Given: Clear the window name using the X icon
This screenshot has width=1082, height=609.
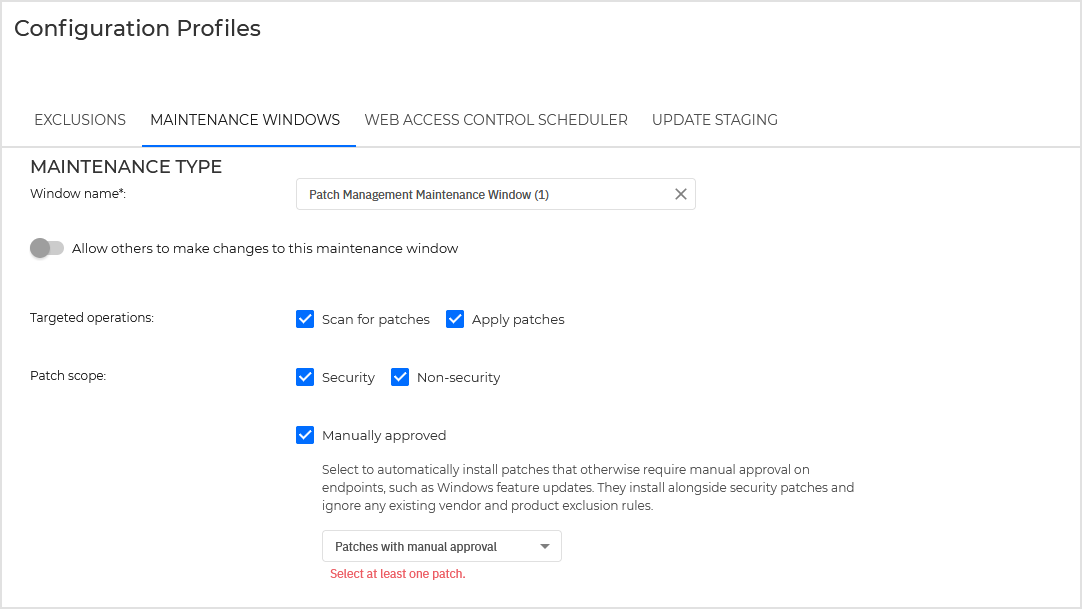Looking at the screenshot, I should point(681,194).
